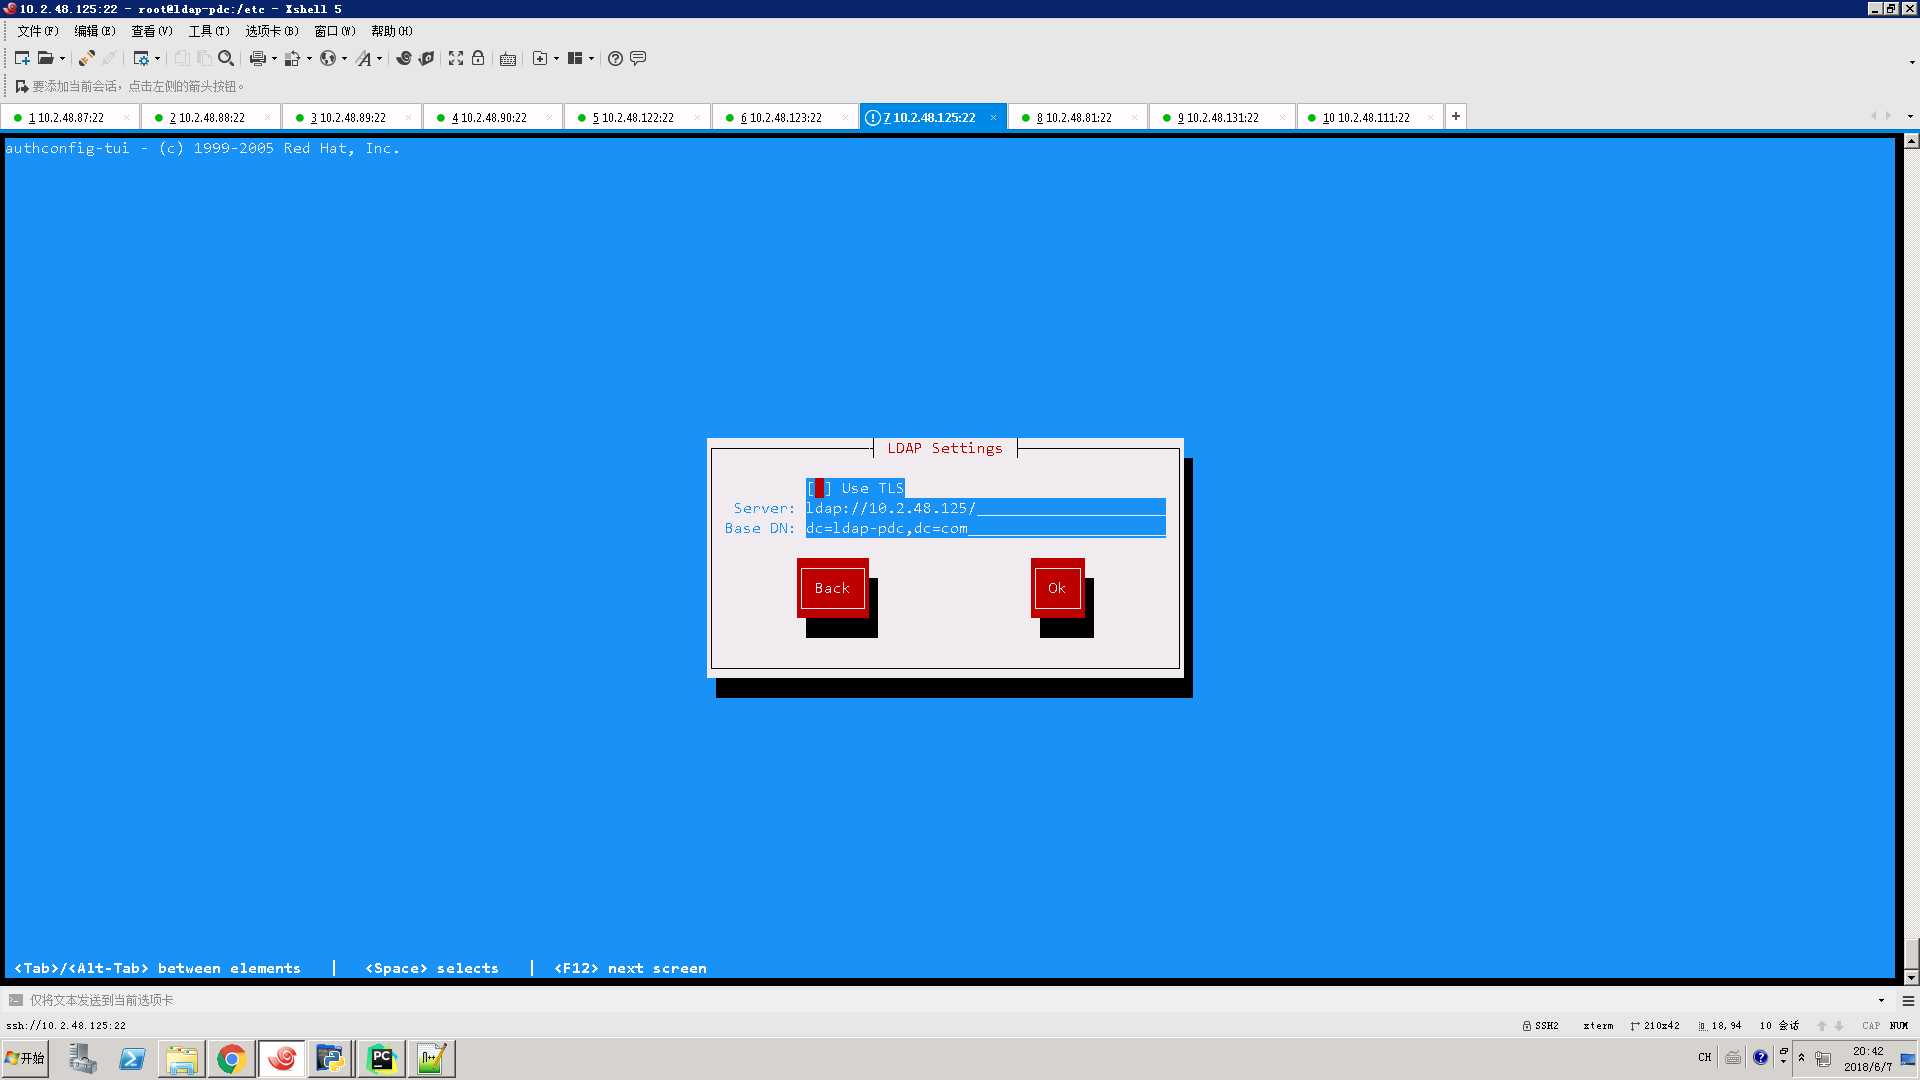This screenshot has width=1920, height=1080.
Task: Open the 查看(V) menu
Action: [x=152, y=31]
